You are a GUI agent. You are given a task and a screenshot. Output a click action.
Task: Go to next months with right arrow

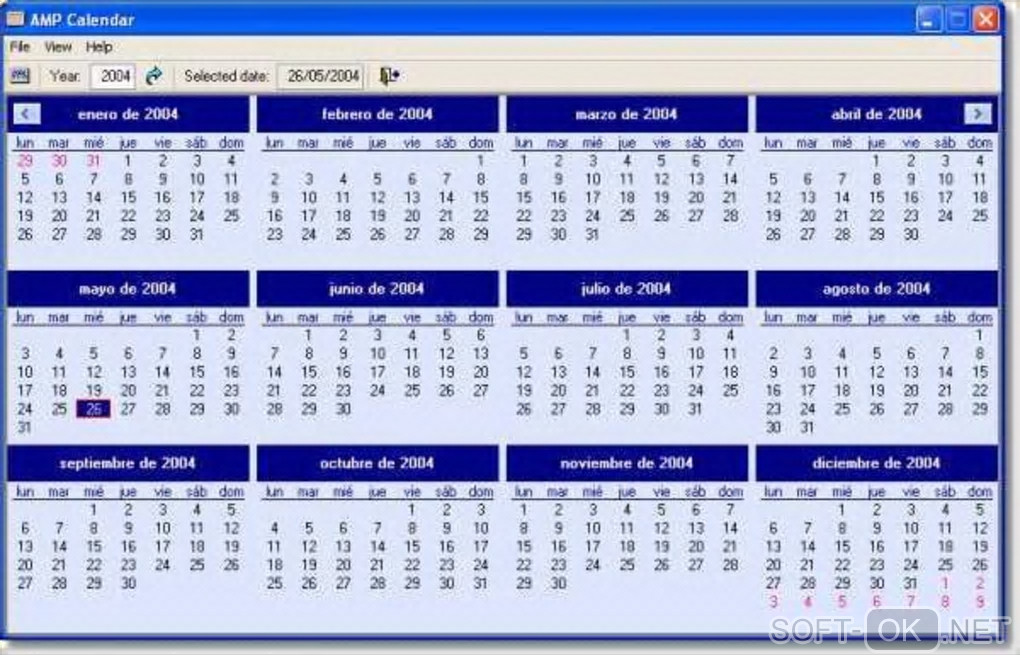tap(978, 114)
